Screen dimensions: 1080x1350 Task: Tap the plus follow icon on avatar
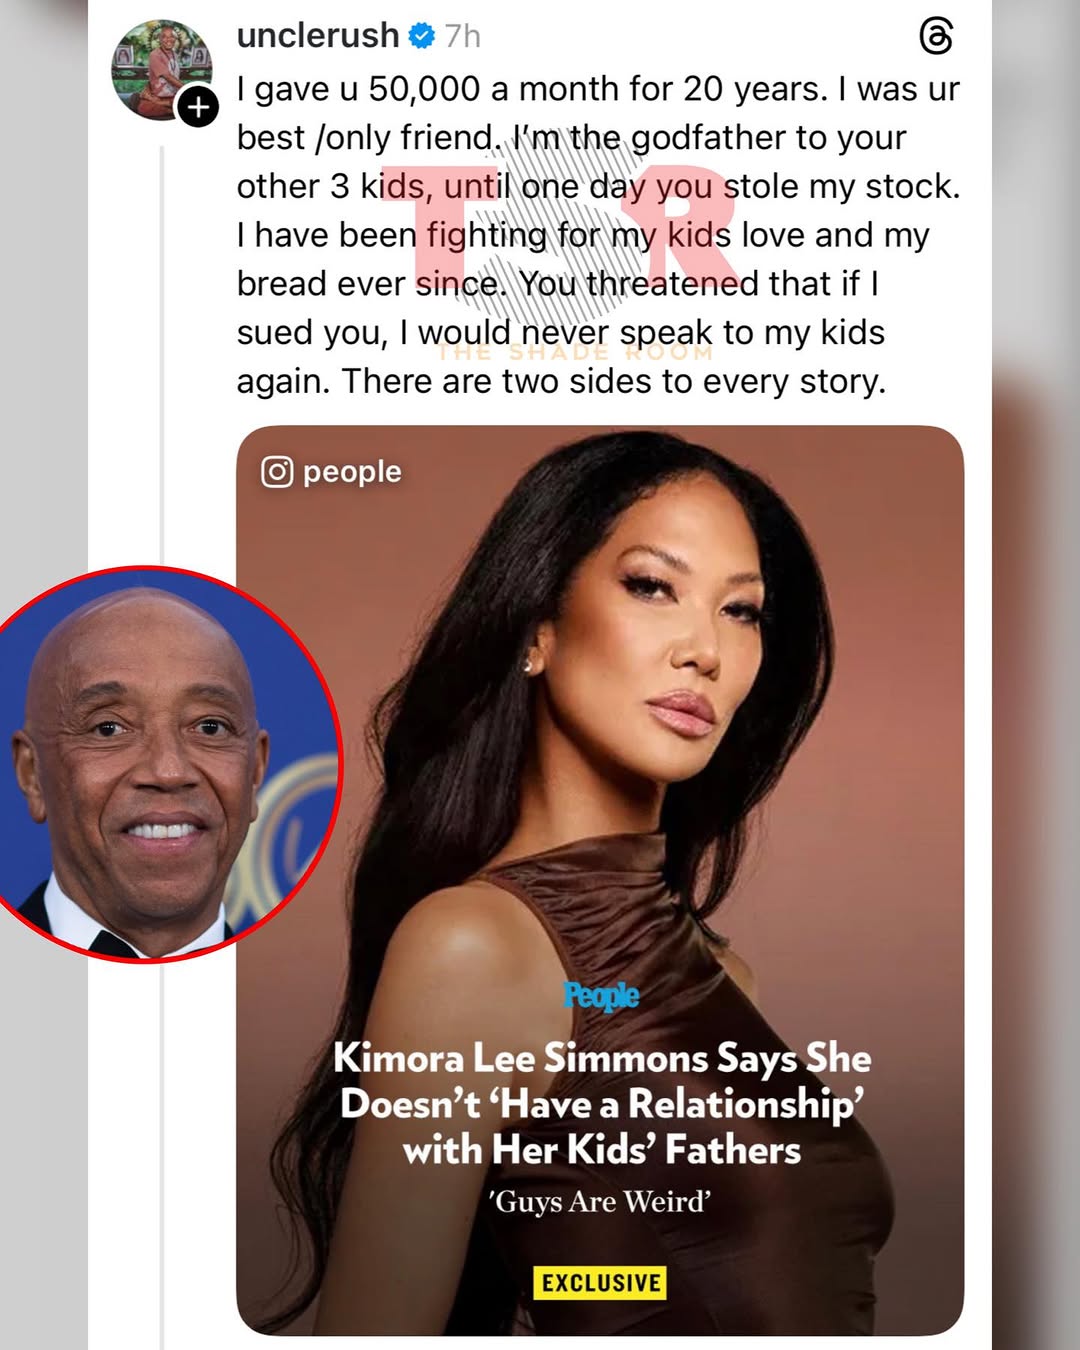[x=198, y=106]
